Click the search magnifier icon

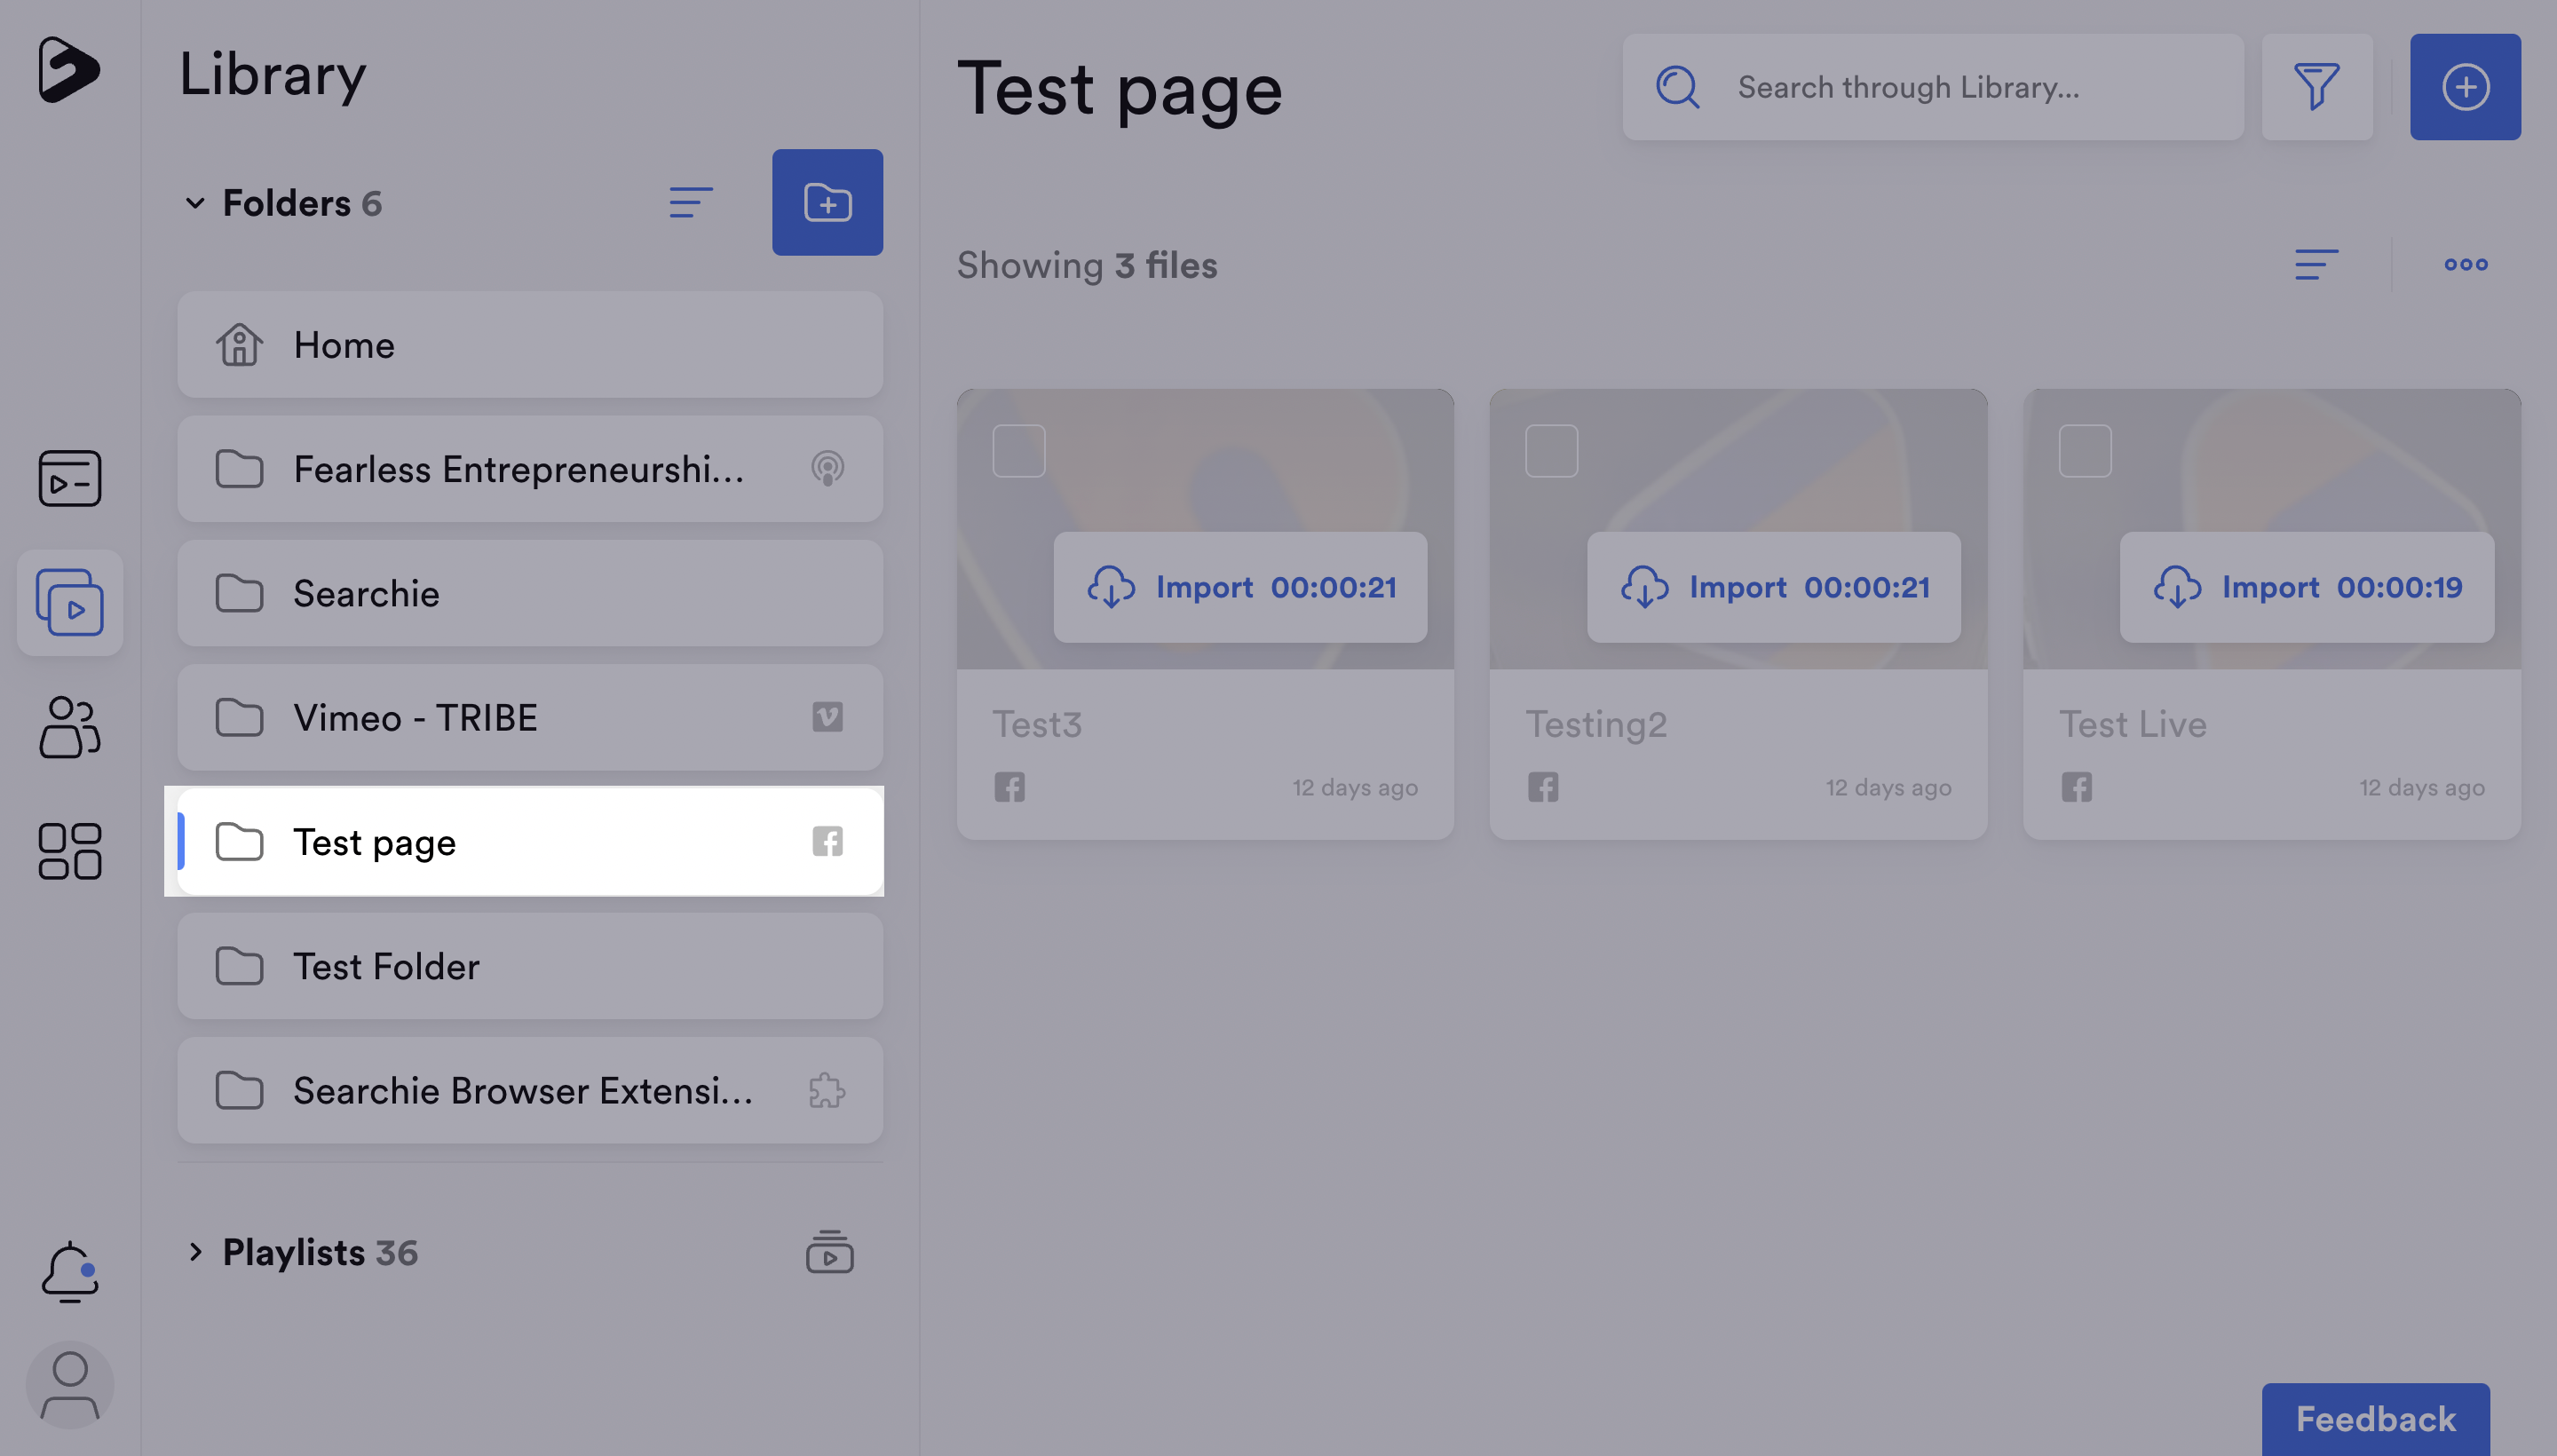(1678, 87)
